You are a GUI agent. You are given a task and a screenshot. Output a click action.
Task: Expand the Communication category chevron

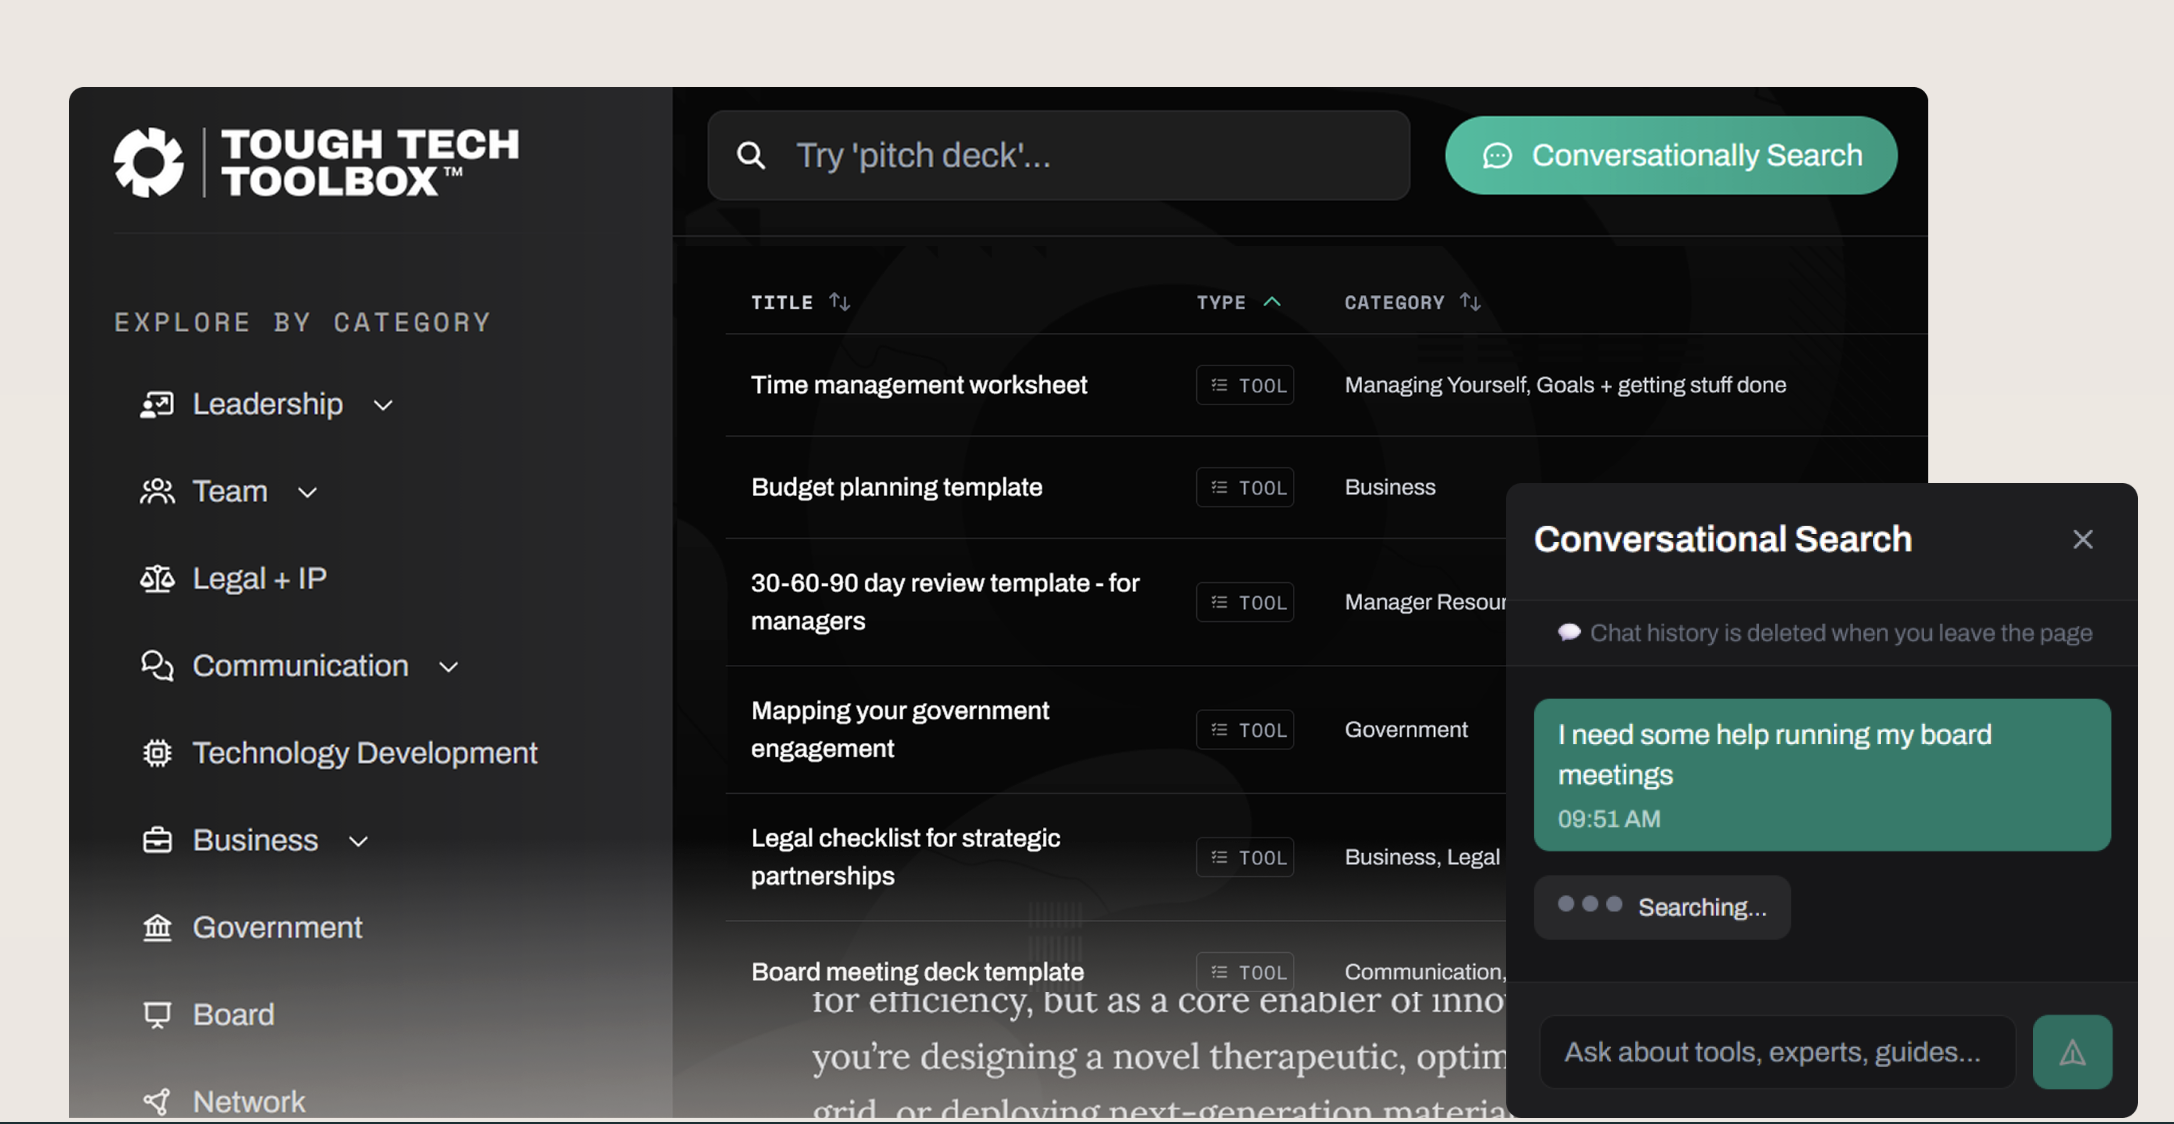pyautogui.click(x=449, y=667)
